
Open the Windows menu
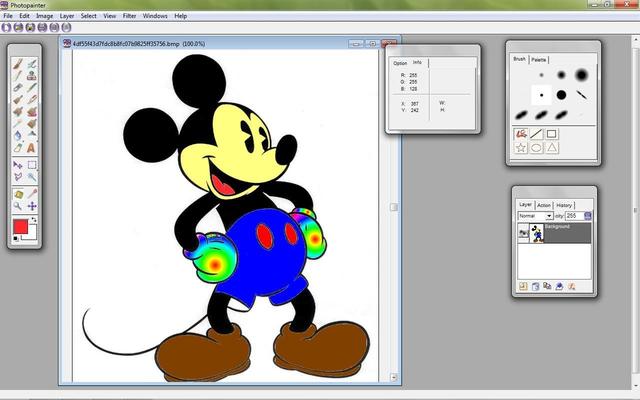[x=155, y=16]
